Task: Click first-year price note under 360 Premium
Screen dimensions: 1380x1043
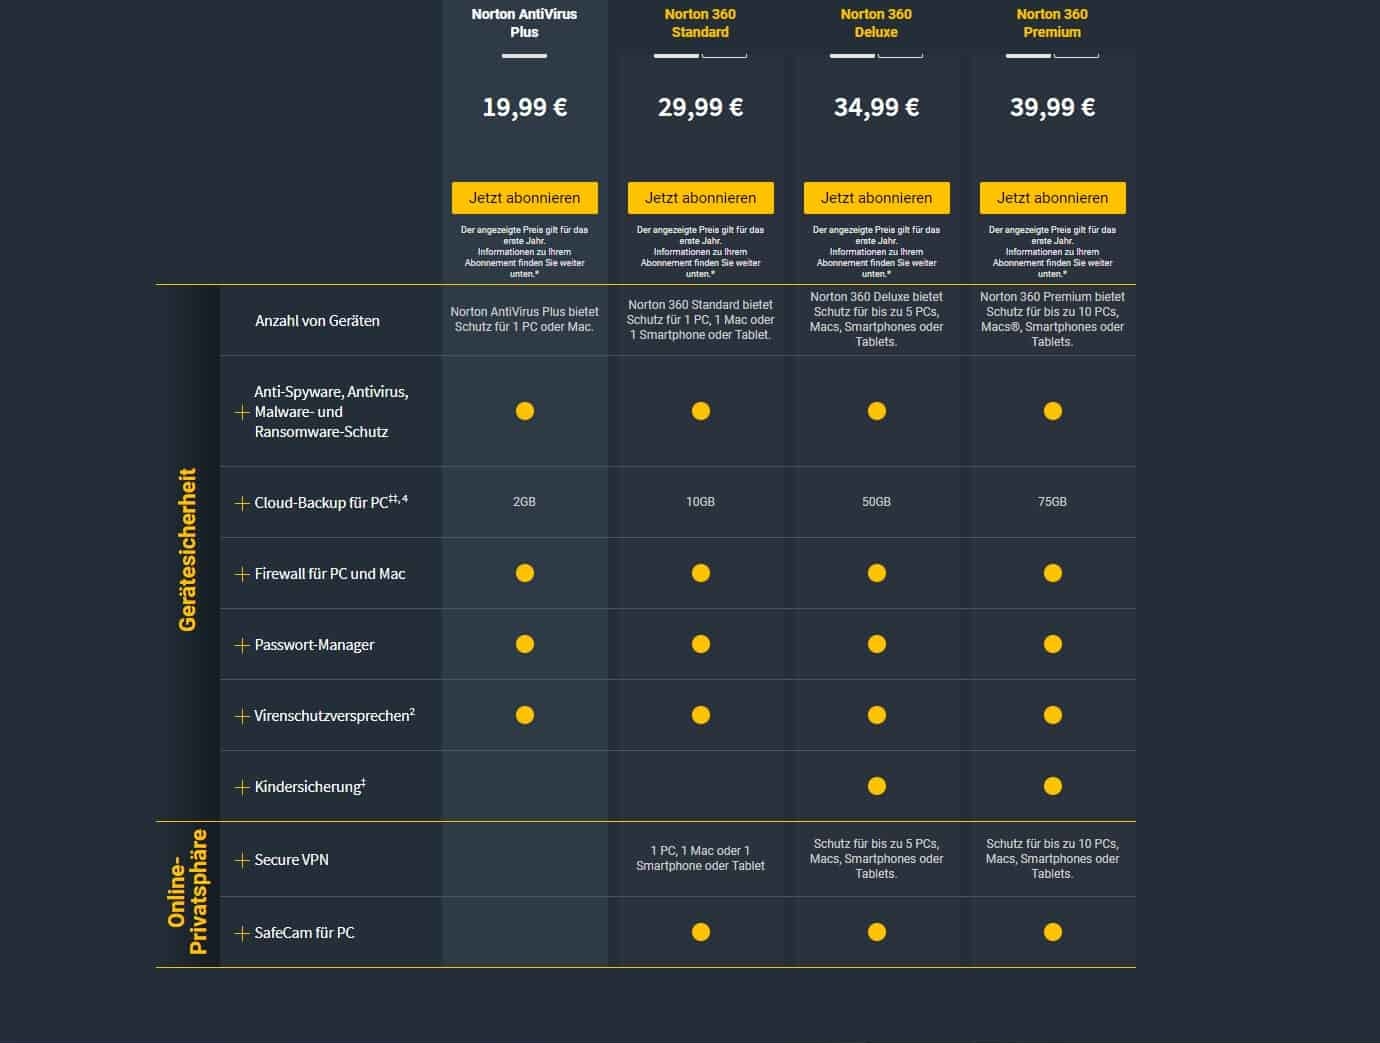Action: pyautogui.click(x=1052, y=251)
